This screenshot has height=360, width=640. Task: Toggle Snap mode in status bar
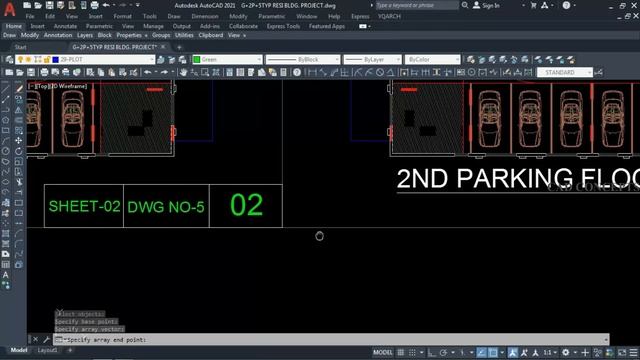point(412,352)
